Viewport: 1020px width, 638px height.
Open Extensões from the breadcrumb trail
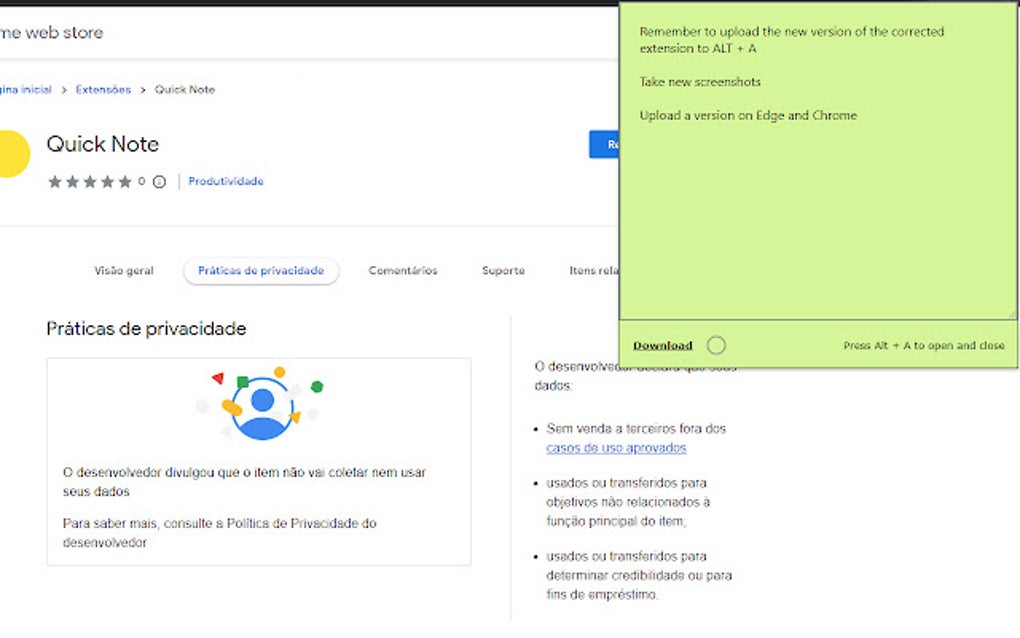[x=103, y=89]
